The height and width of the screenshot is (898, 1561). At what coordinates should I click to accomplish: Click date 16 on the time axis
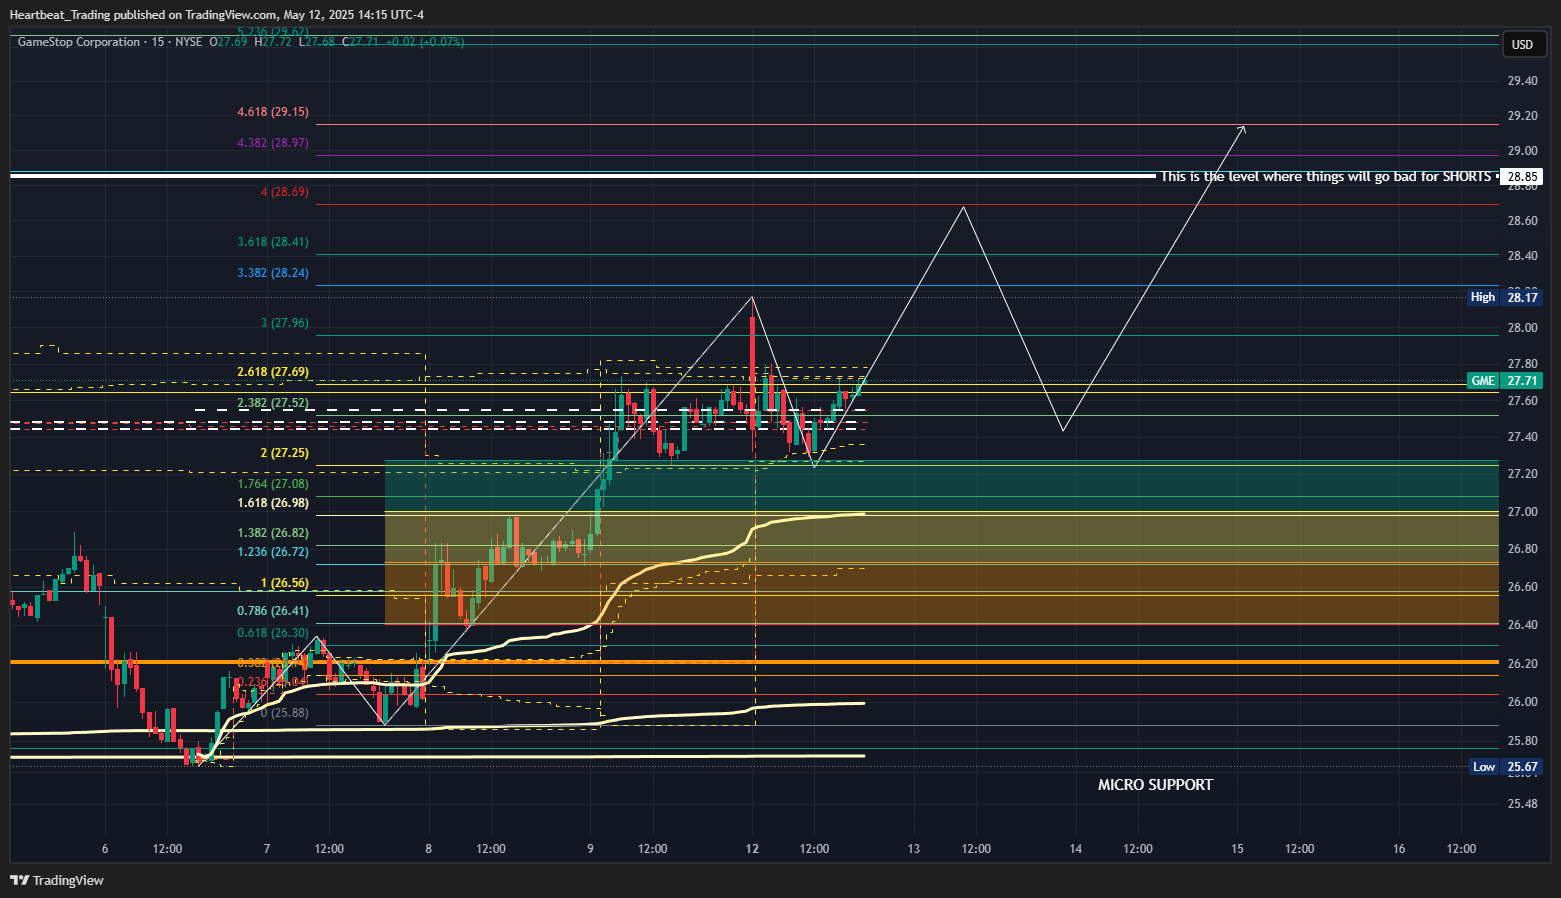point(1399,849)
